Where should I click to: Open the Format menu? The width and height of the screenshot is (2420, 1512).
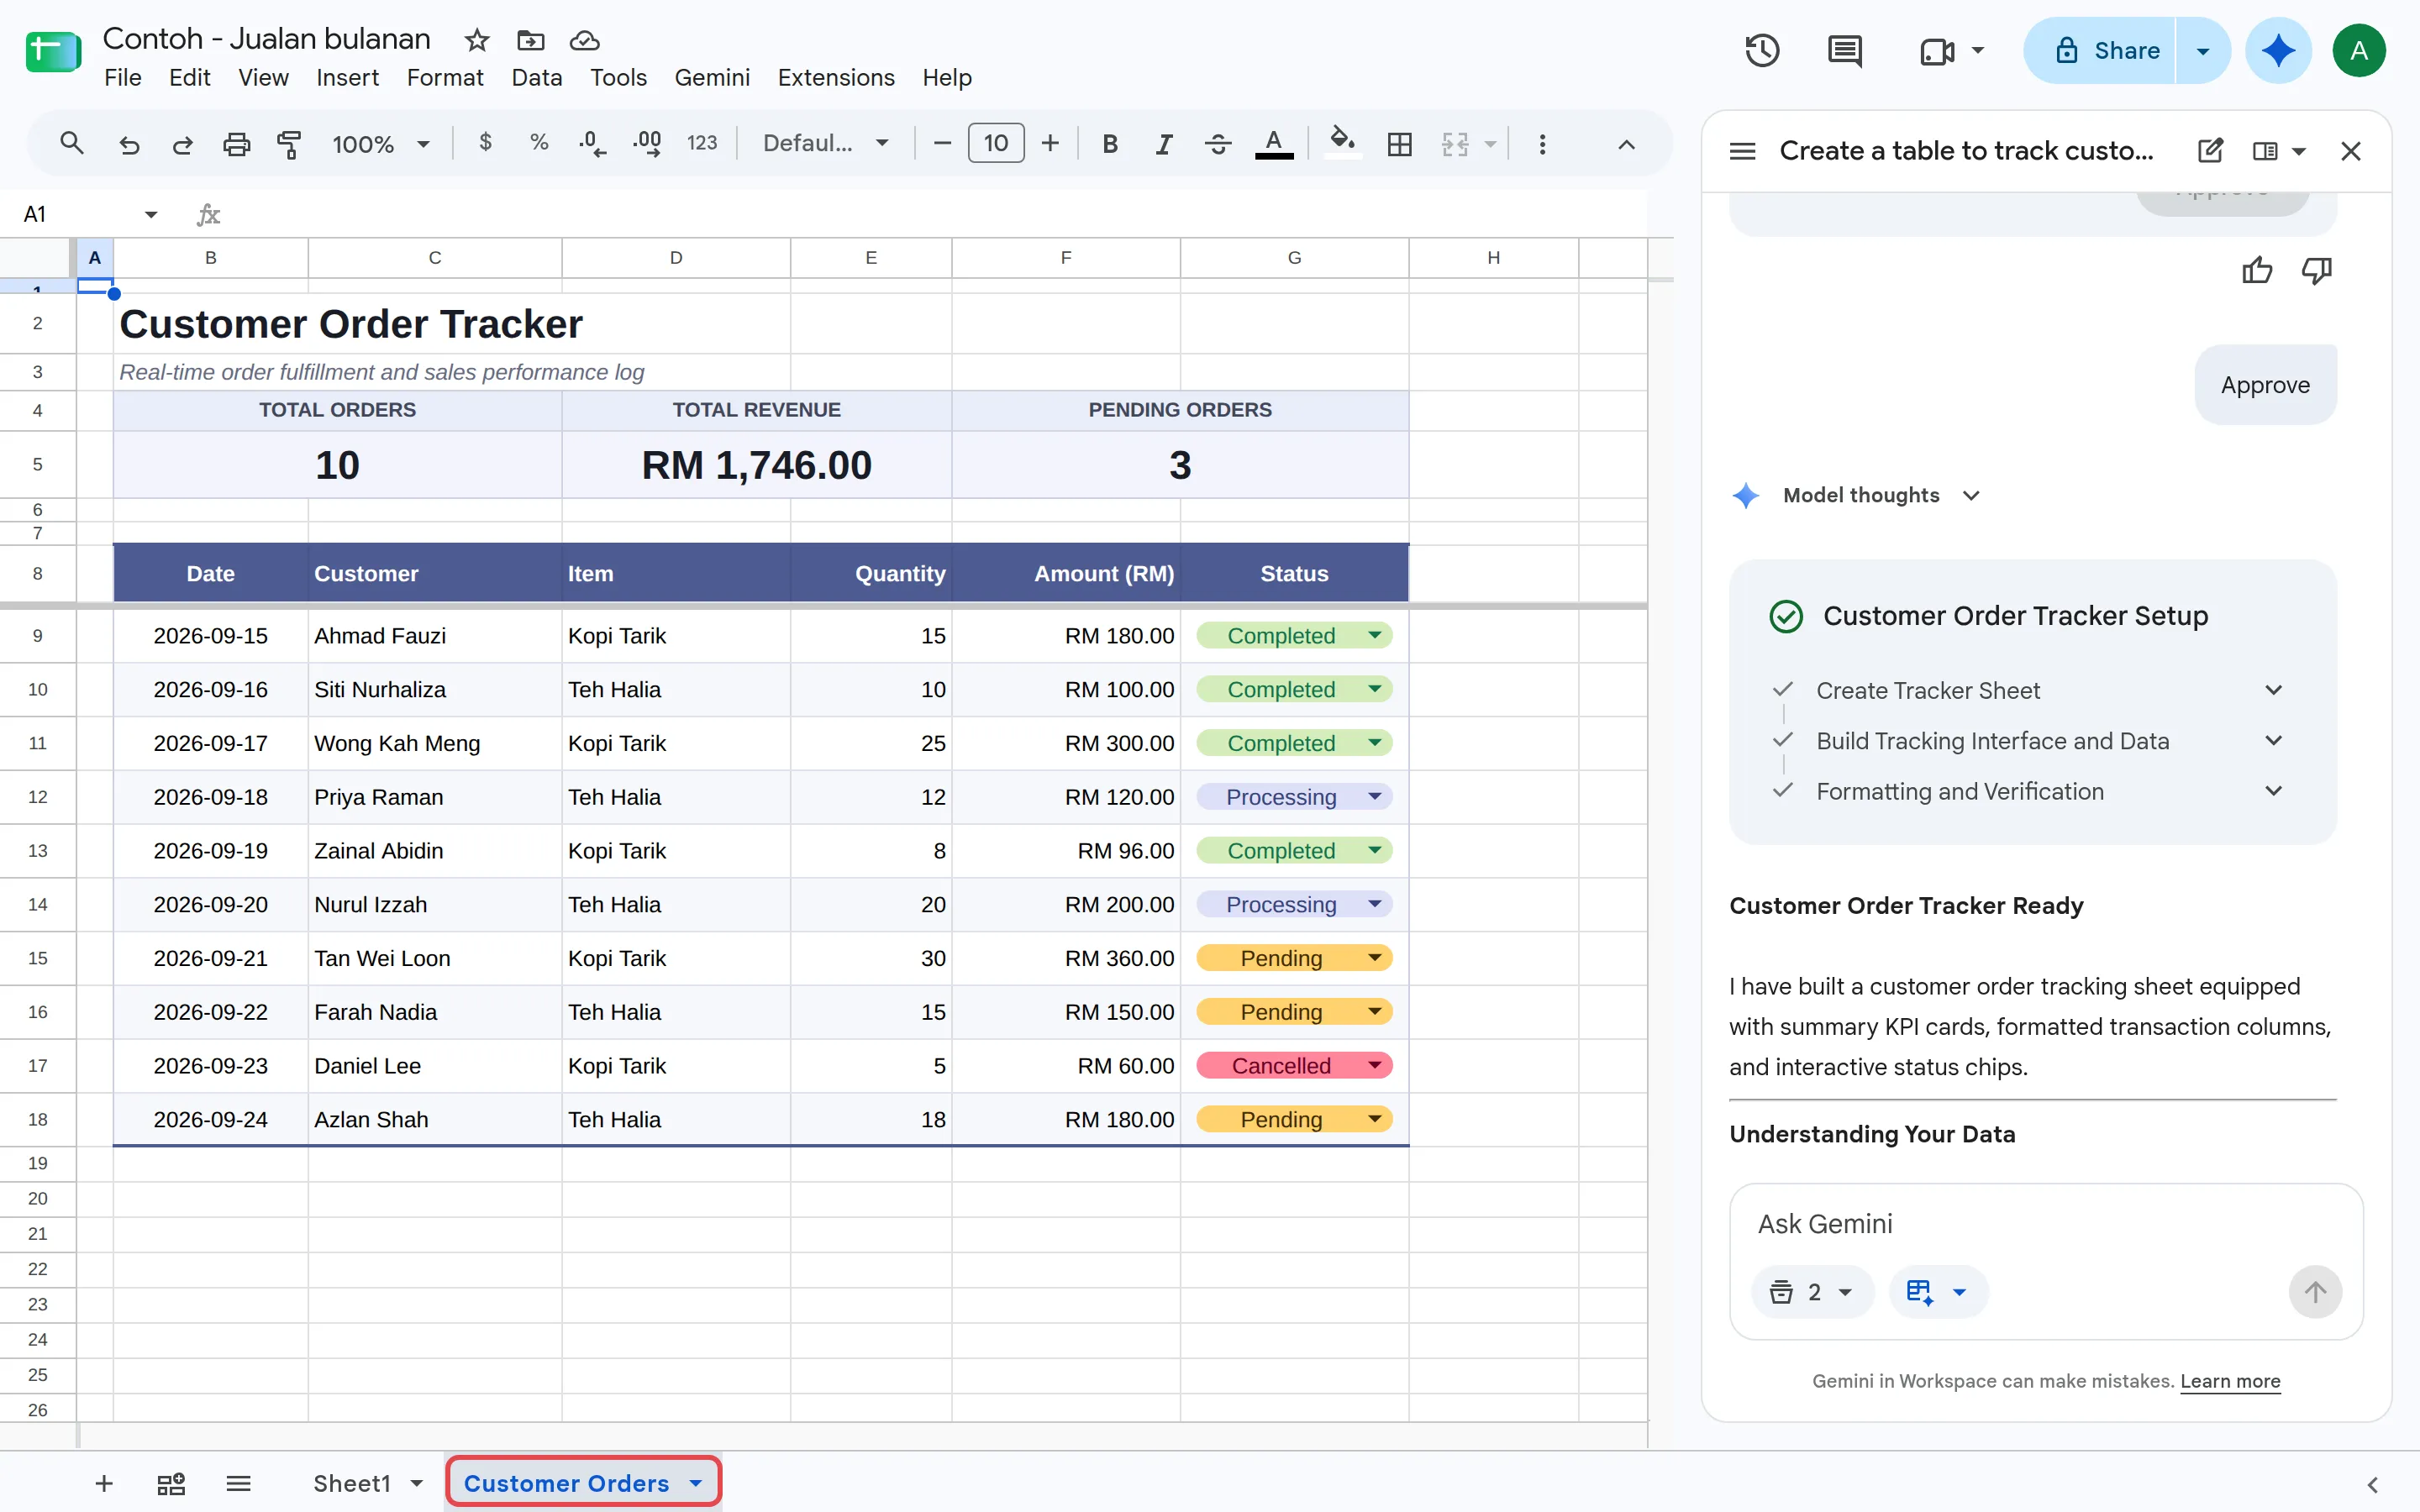(444, 77)
